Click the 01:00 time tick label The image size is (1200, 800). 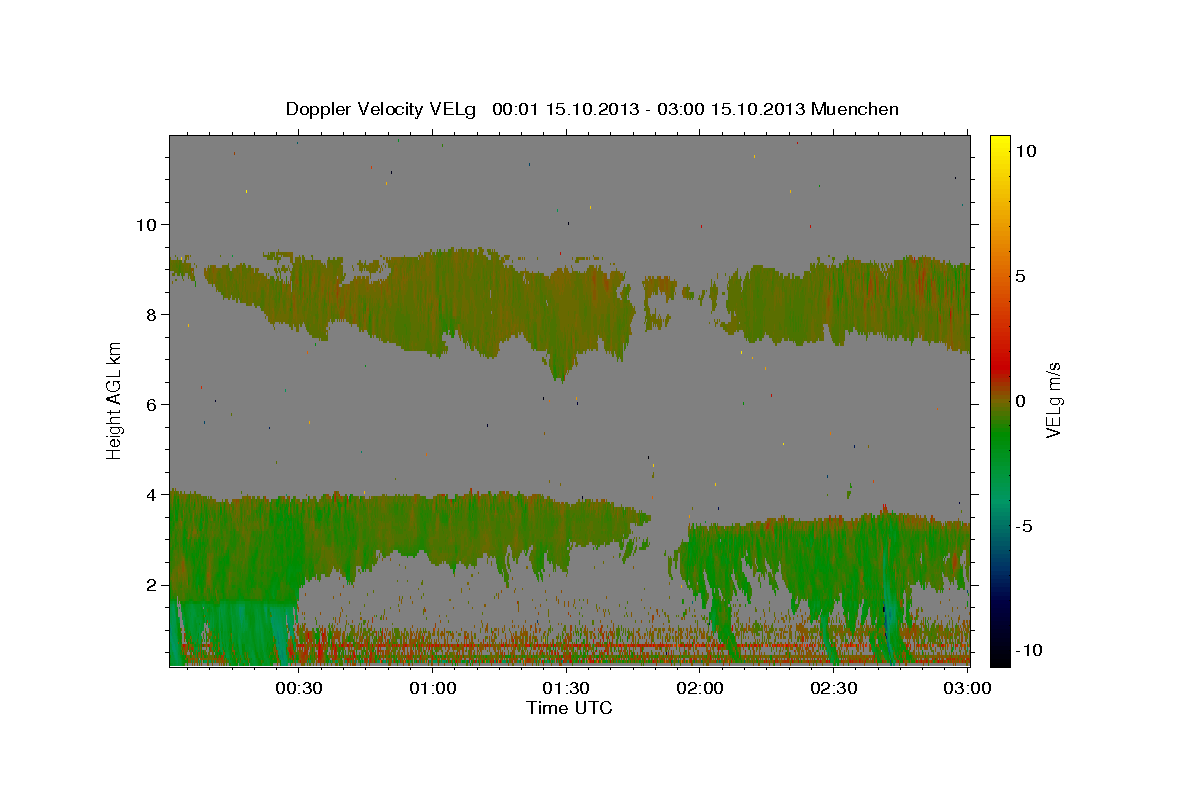pos(432,688)
